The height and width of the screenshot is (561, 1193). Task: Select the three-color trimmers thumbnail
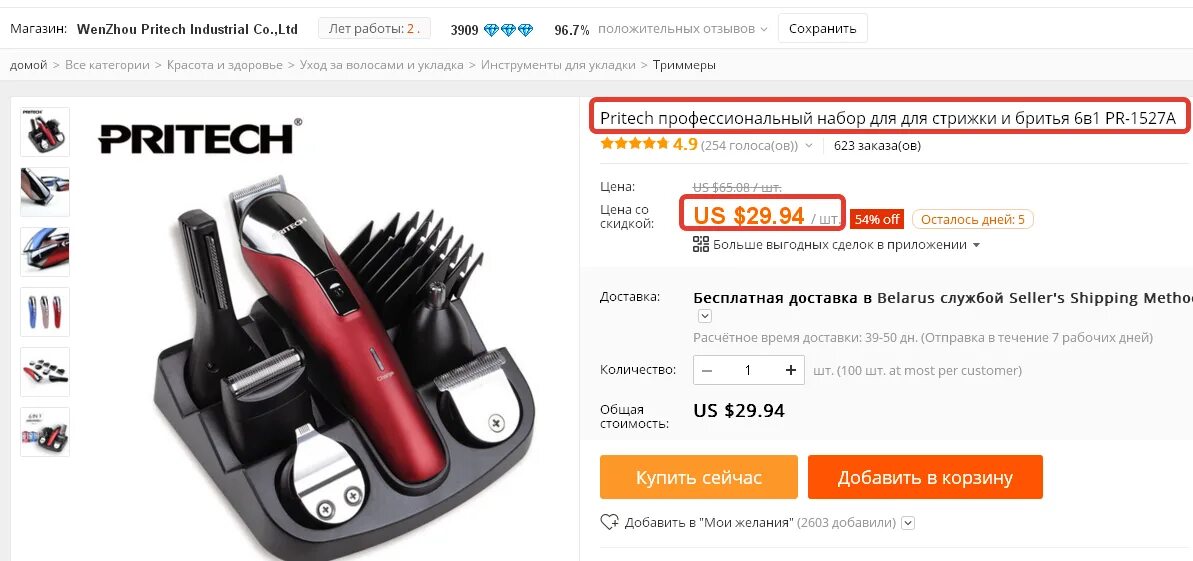click(45, 311)
